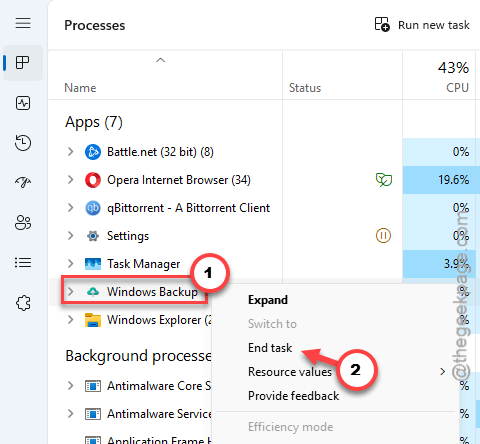
Task: Expand the Antimalware Core Service row
Action: [70, 386]
